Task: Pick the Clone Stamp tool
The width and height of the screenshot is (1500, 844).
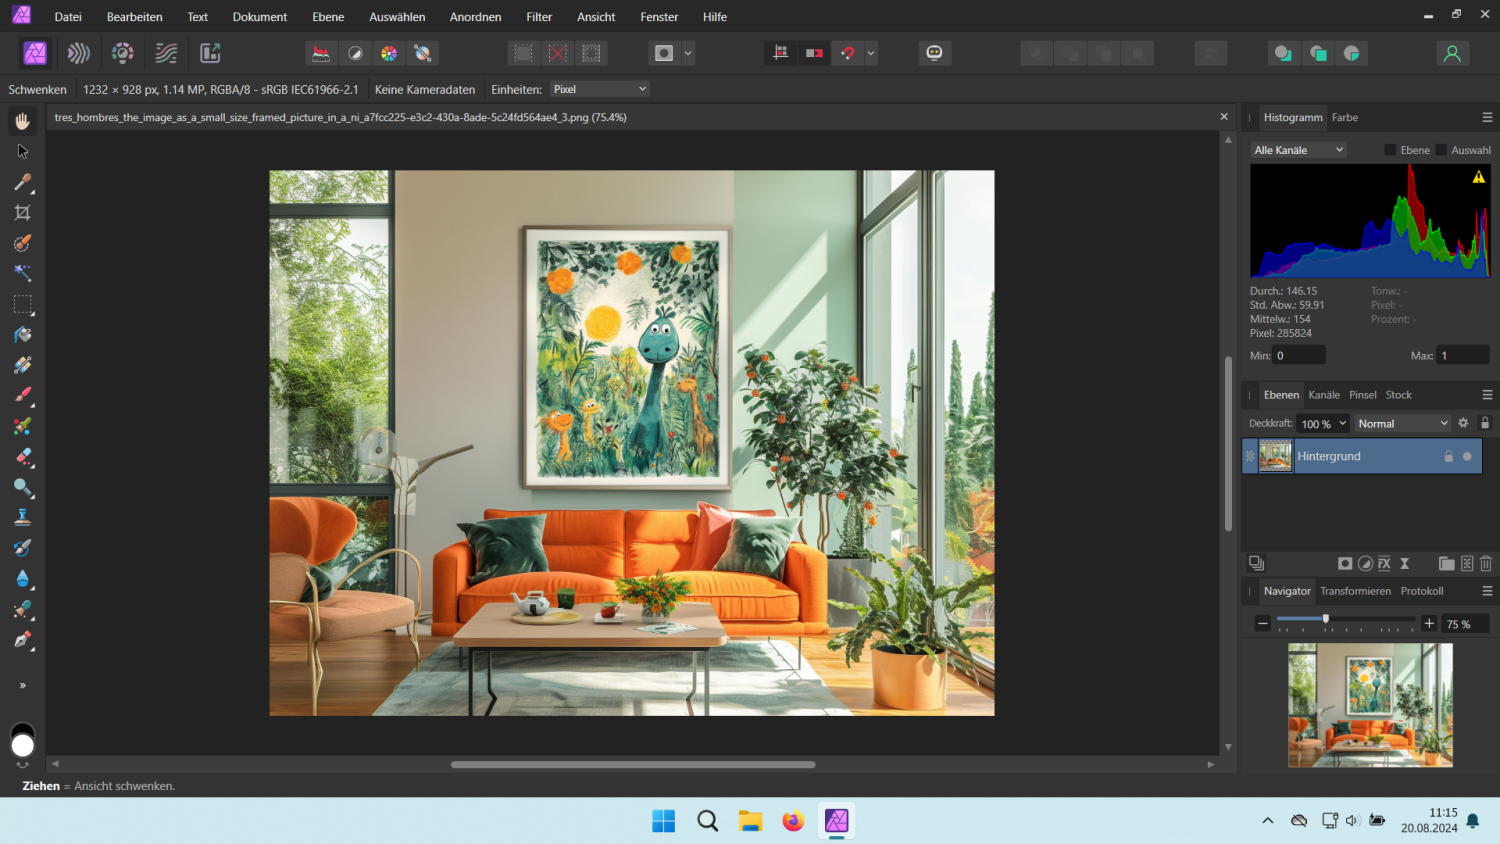Action: [22, 517]
